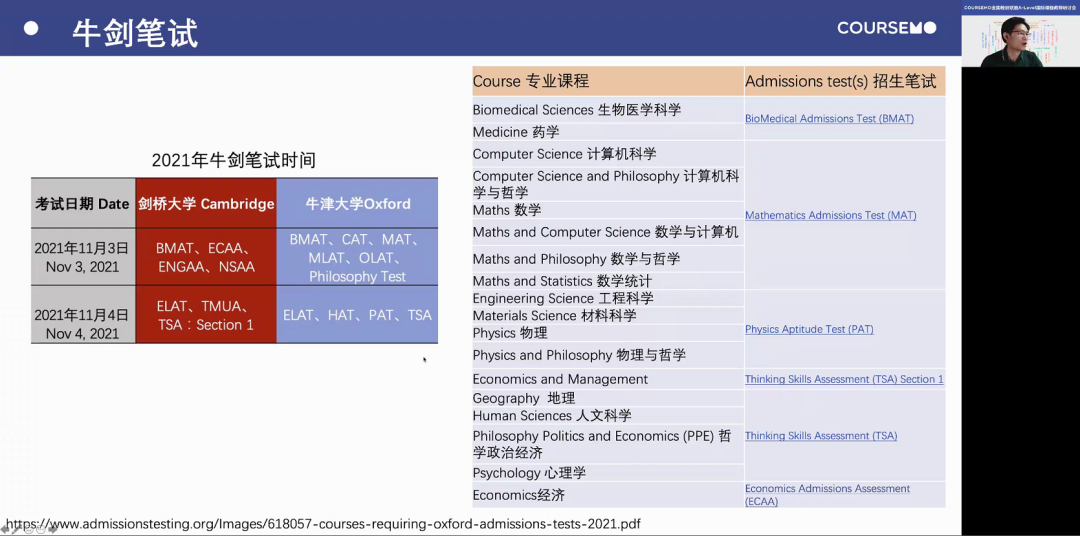Click the Economics and Management row
The height and width of the screenshot is (536, 1080).
pyautogui.click(x=608, y=379)
